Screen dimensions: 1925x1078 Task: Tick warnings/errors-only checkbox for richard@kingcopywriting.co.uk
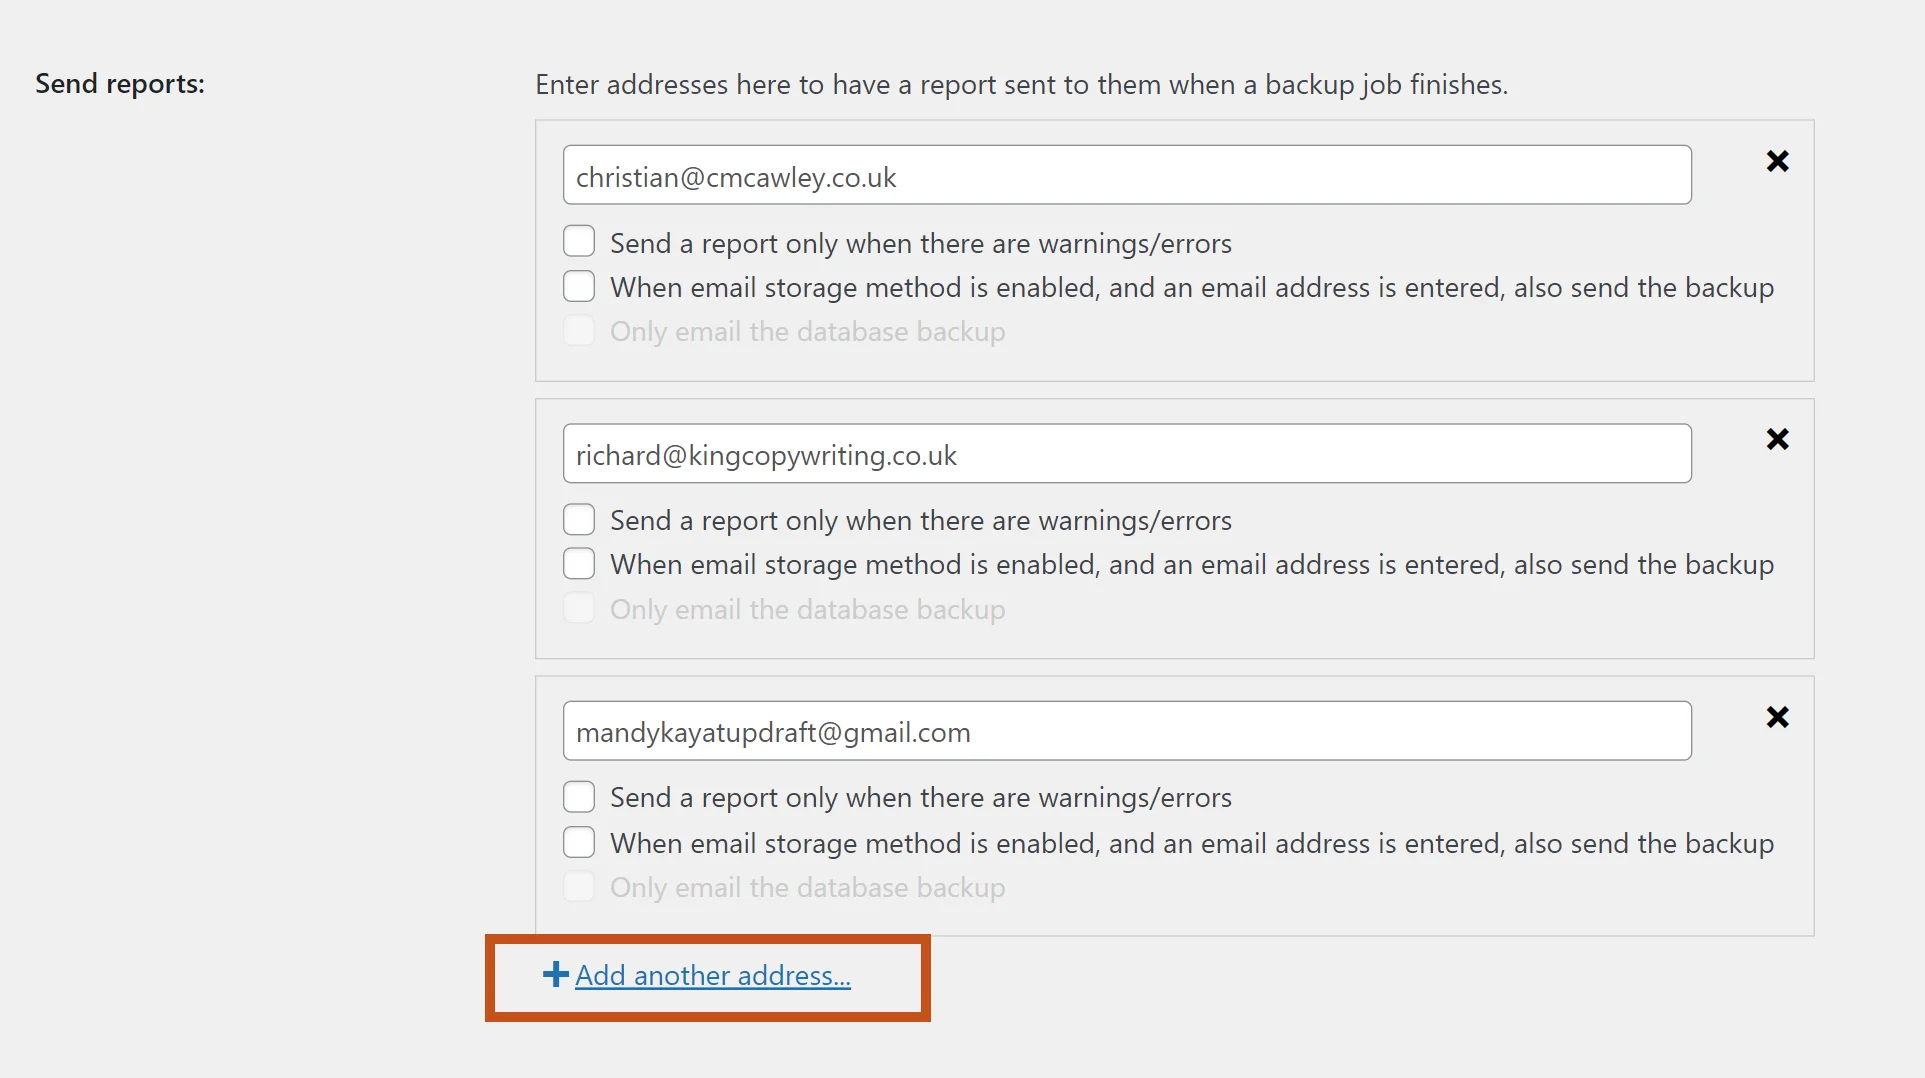(579, 520)
